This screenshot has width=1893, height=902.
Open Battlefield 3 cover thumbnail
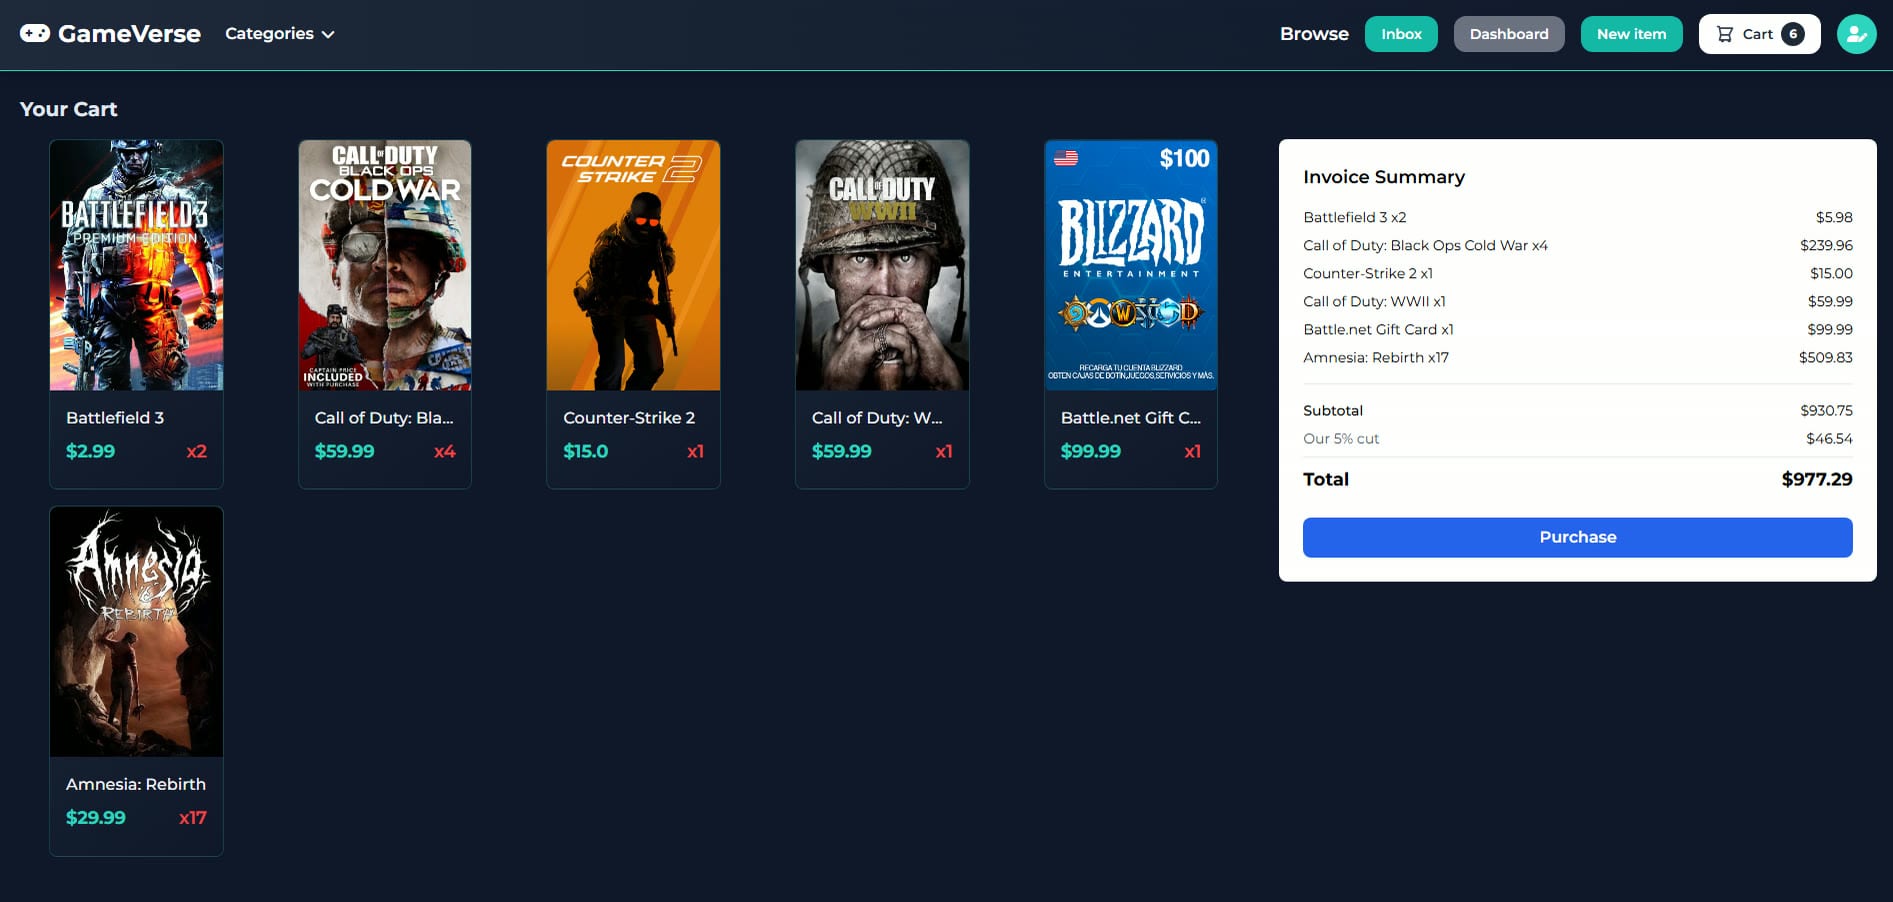(136, 265)
